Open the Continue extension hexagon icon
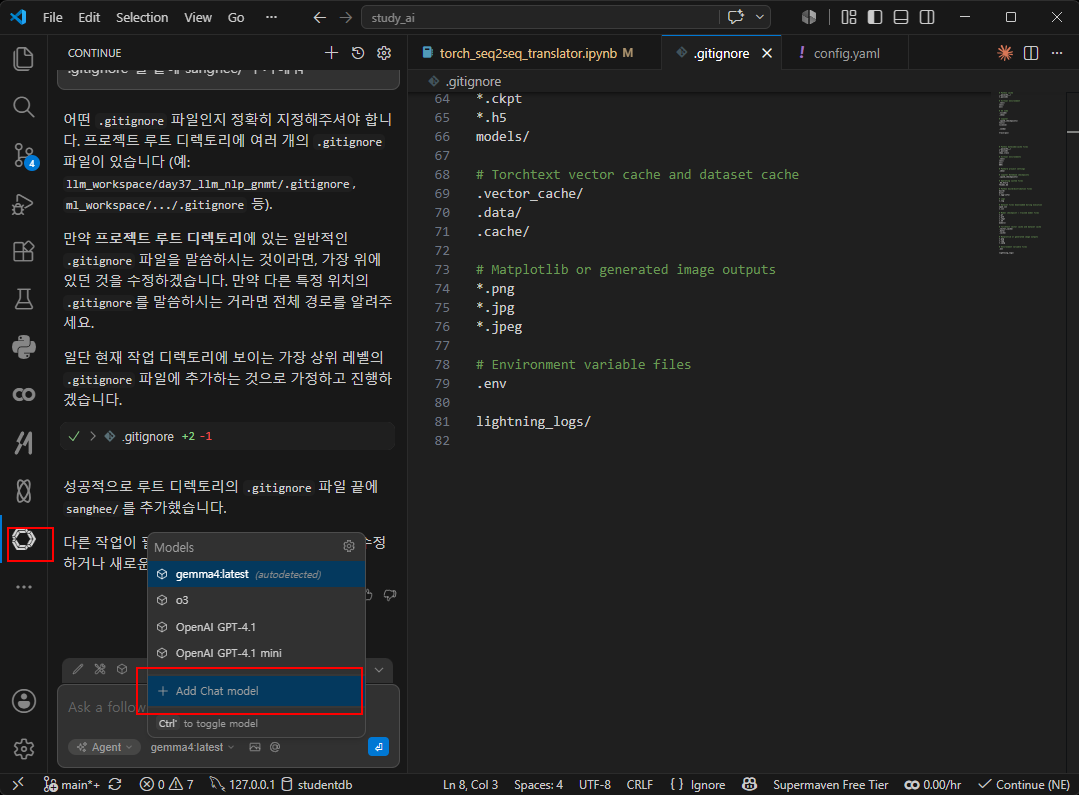 coord(23,539)
